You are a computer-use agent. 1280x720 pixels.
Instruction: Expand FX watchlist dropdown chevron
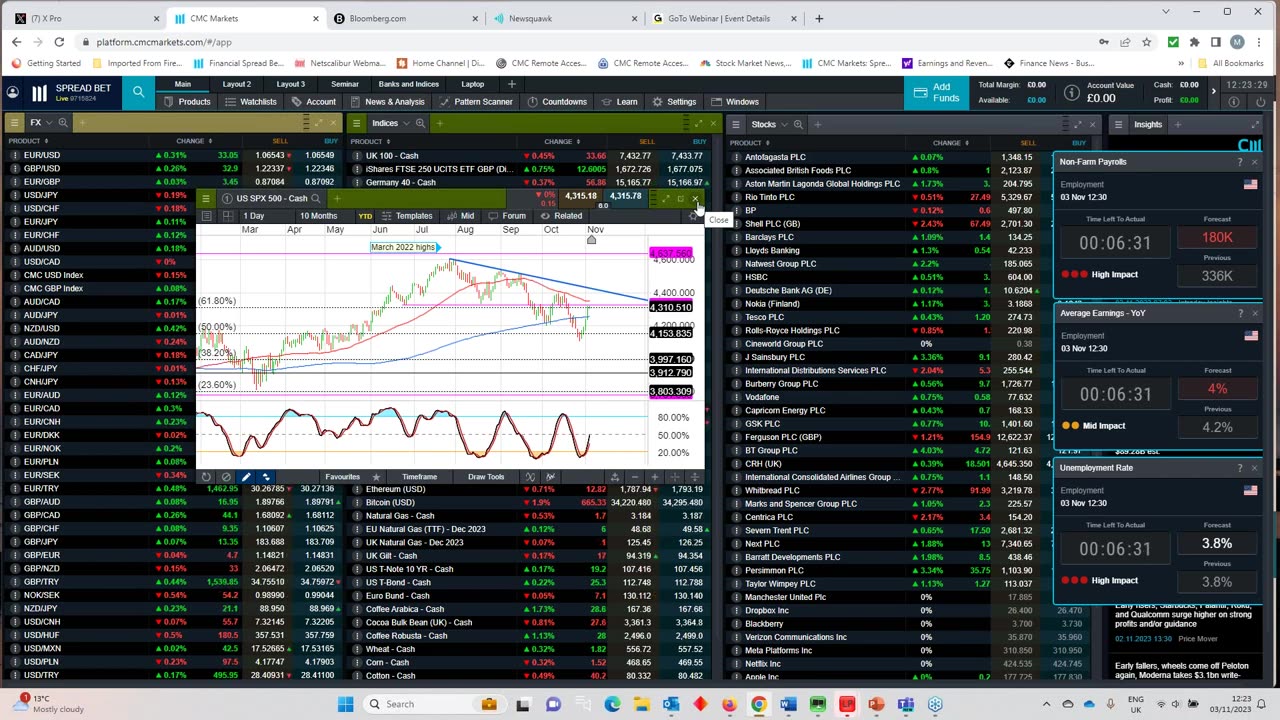tap(48, 123)
